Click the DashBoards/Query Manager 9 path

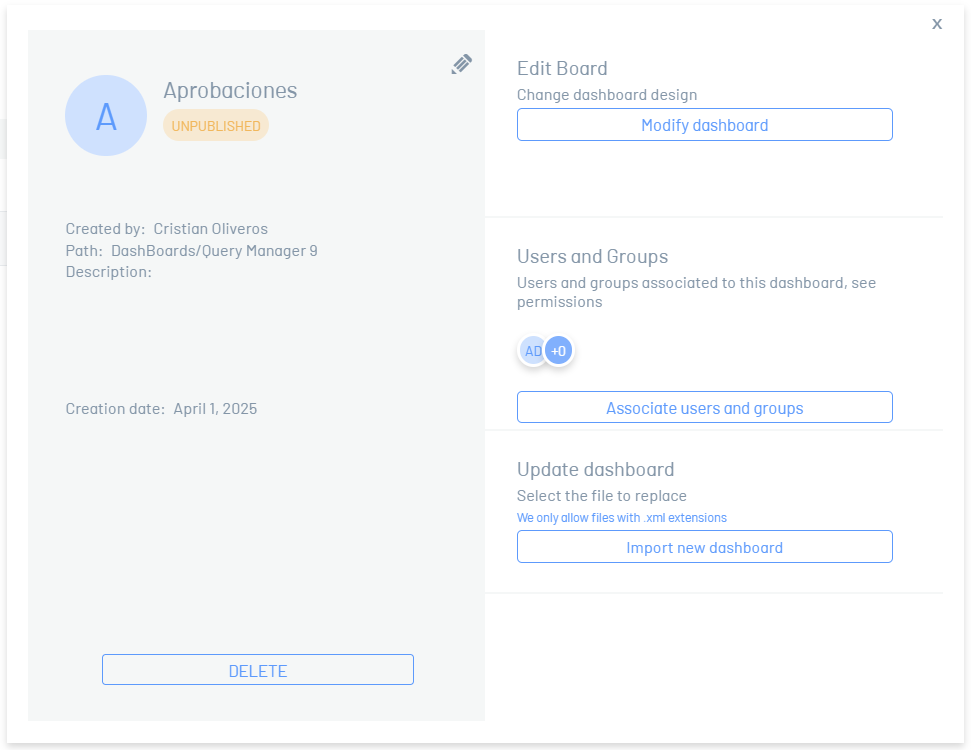214,250
